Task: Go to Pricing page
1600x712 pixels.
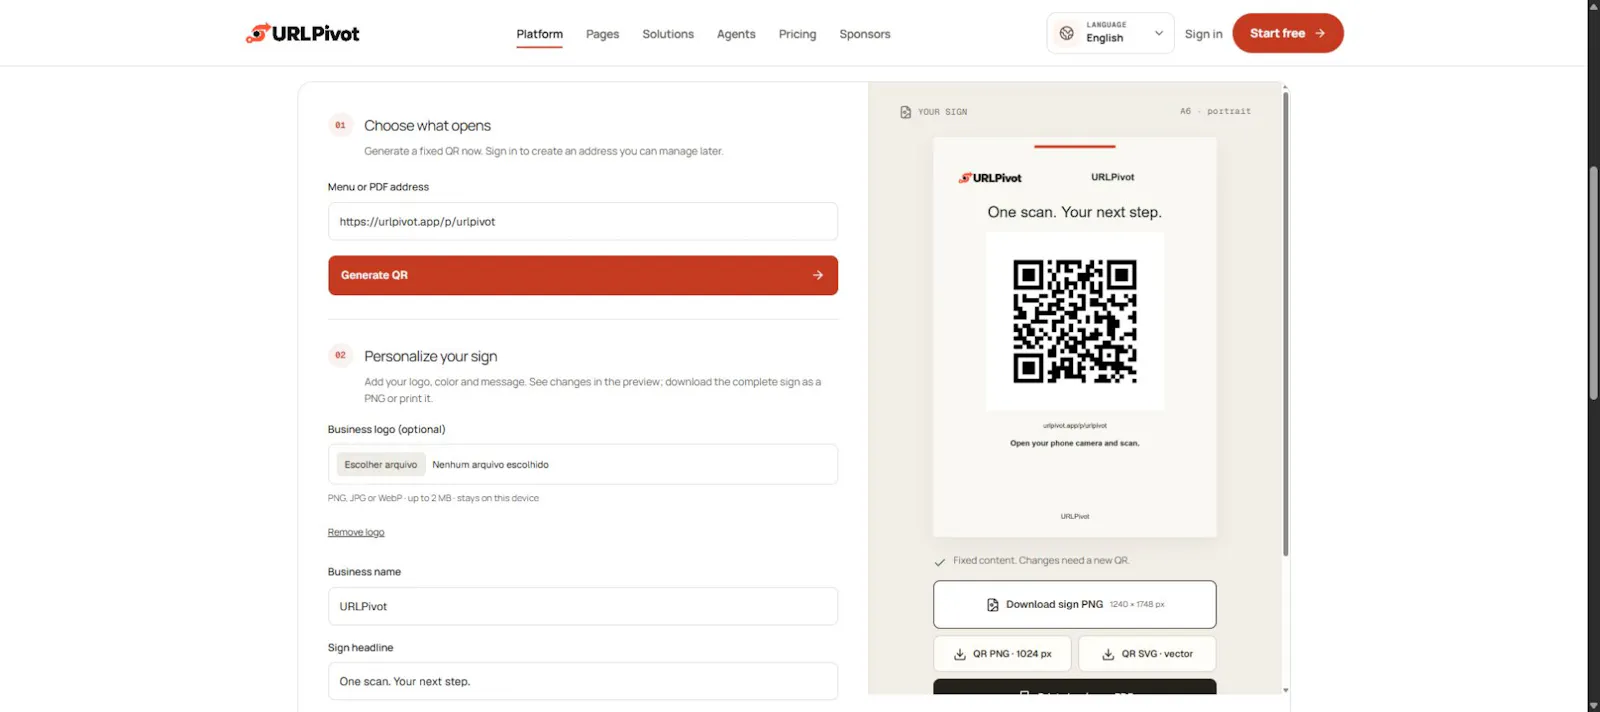Action: click(797, 34)
